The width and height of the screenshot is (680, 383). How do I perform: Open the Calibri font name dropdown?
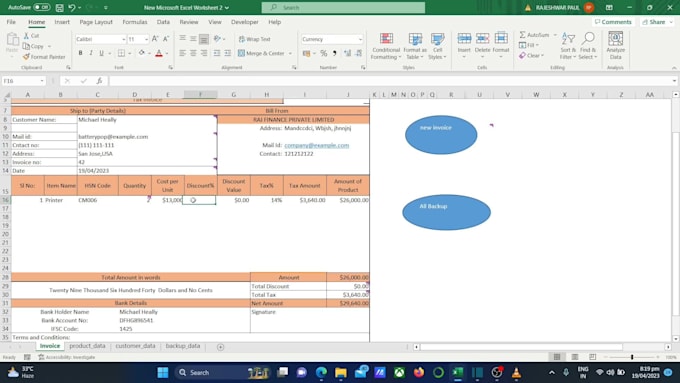point(124,39)
